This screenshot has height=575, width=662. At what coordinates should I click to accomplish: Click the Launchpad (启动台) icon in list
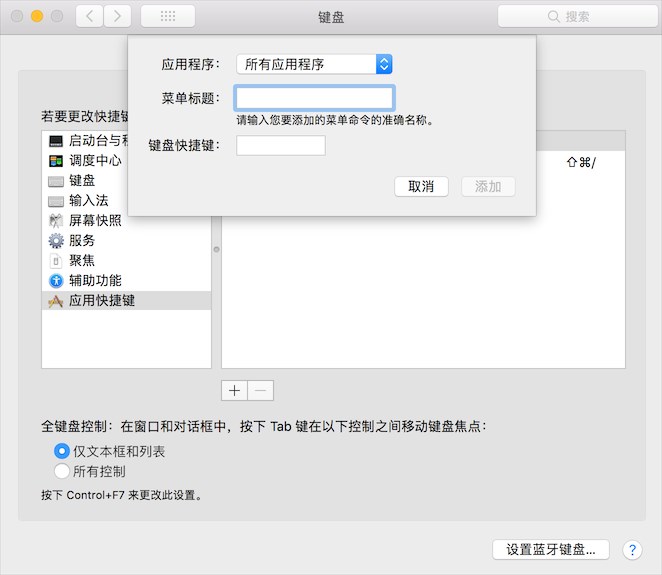[x=56, y=141]
